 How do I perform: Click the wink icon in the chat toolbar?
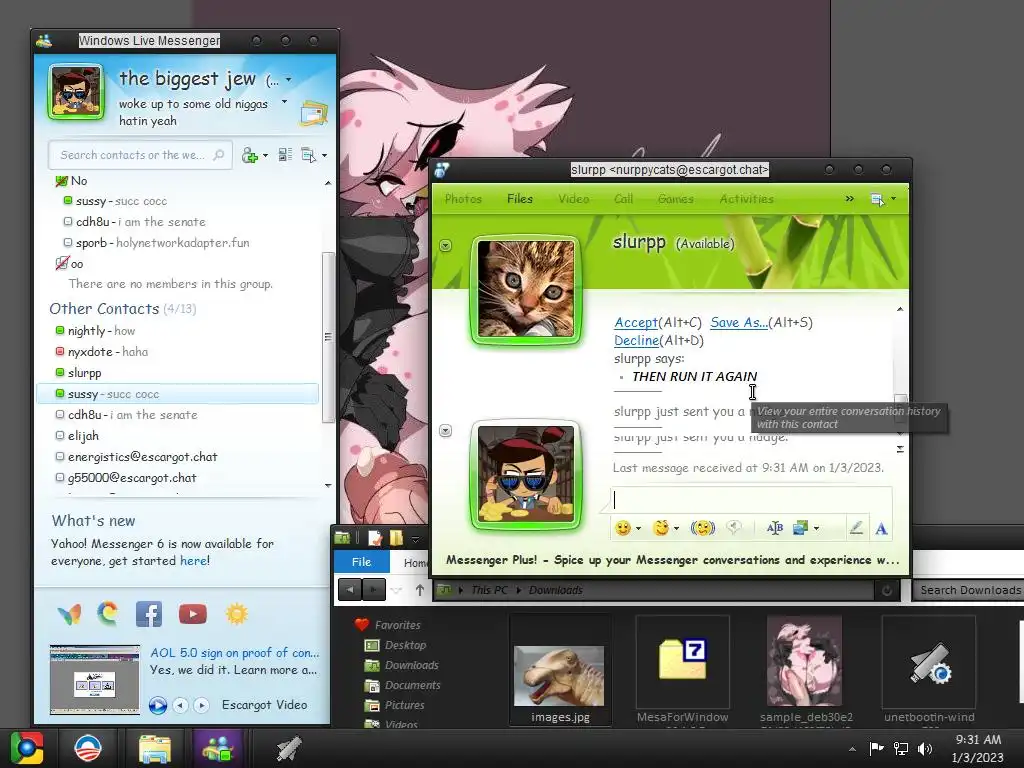[x=661, y=528]
